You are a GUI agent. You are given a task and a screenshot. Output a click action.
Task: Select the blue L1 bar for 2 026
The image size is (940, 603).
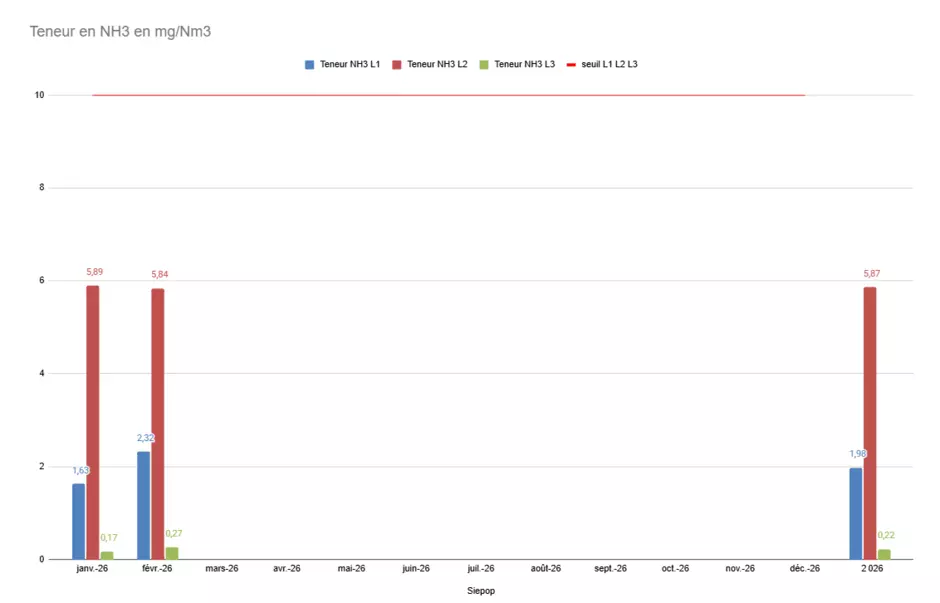856,513
